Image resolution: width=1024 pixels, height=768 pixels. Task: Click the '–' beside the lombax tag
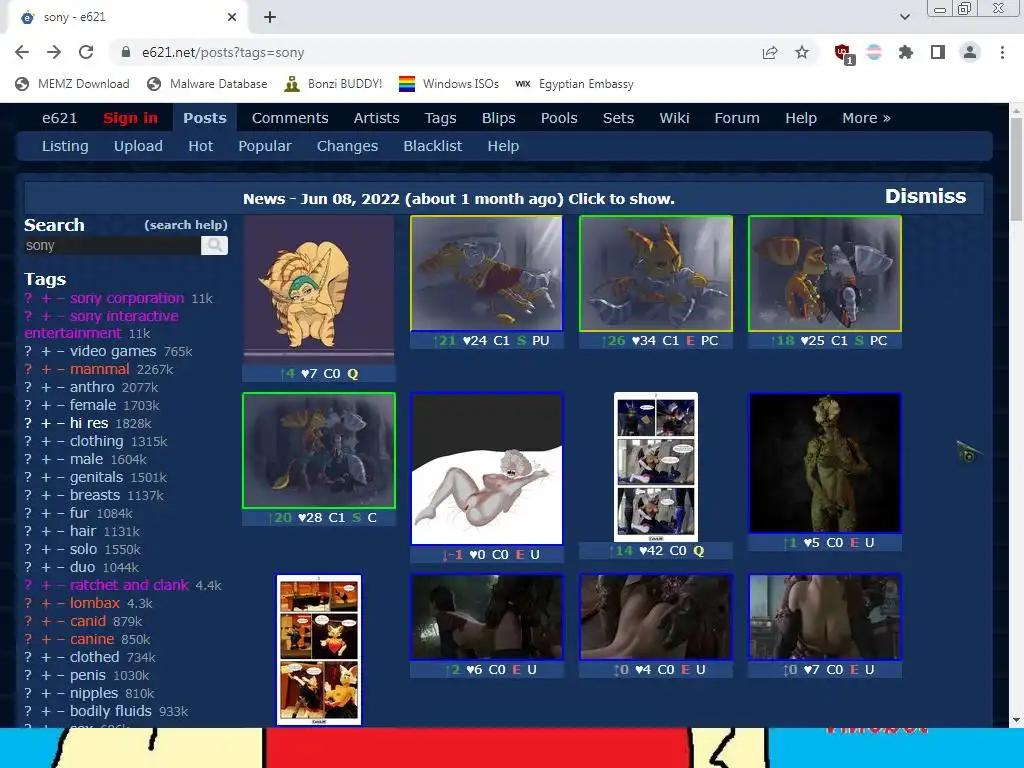click(61, 603)
